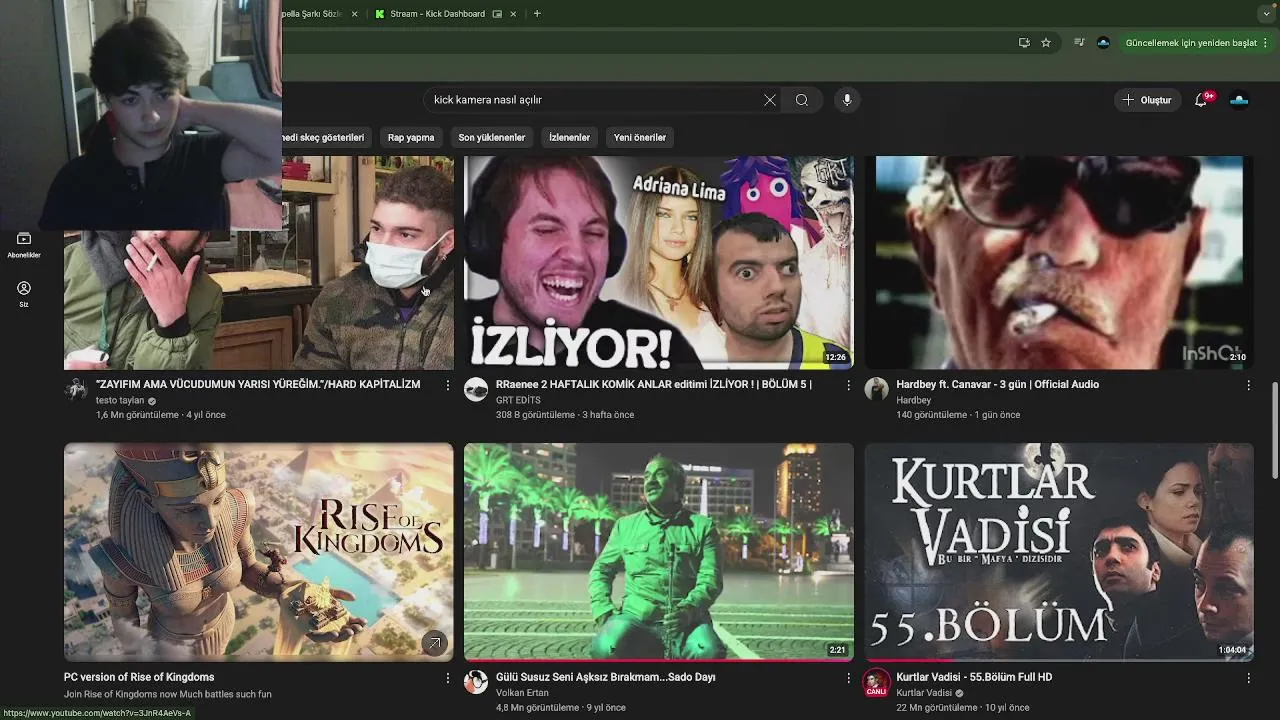Clear the YouTube search box text
The image size is (1280, 720).
click(769, 100)
